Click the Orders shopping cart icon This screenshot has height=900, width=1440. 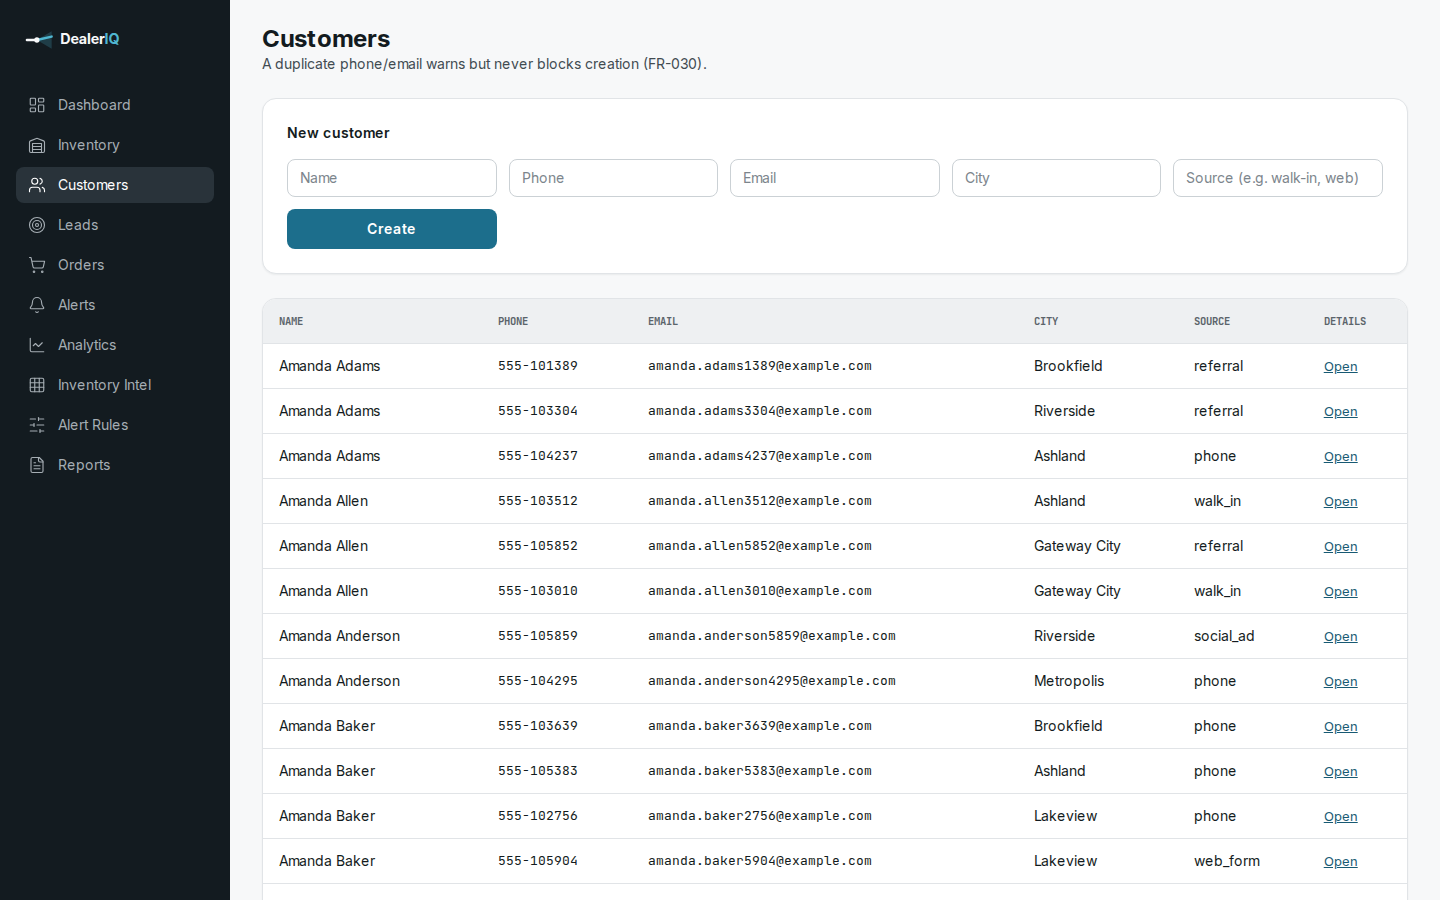[x=37, y=265]
